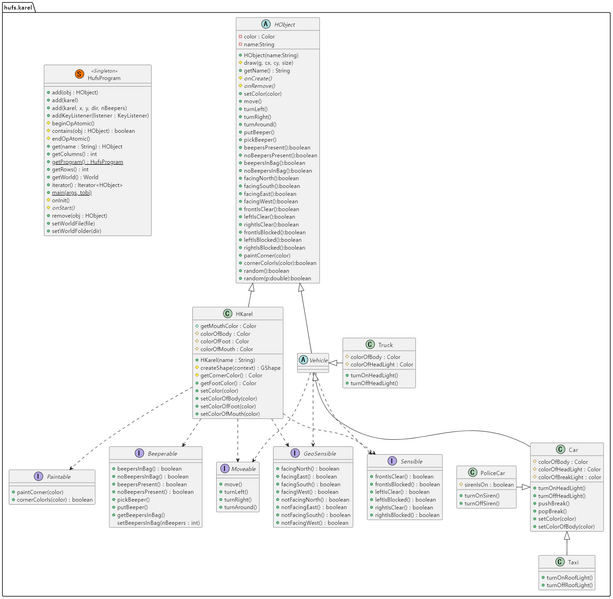Image resolution: width=613 pixels, height=599 pixels.
Task: Click 'iterator() : Iterator<HObject>' method
Action: coord(87,185)
